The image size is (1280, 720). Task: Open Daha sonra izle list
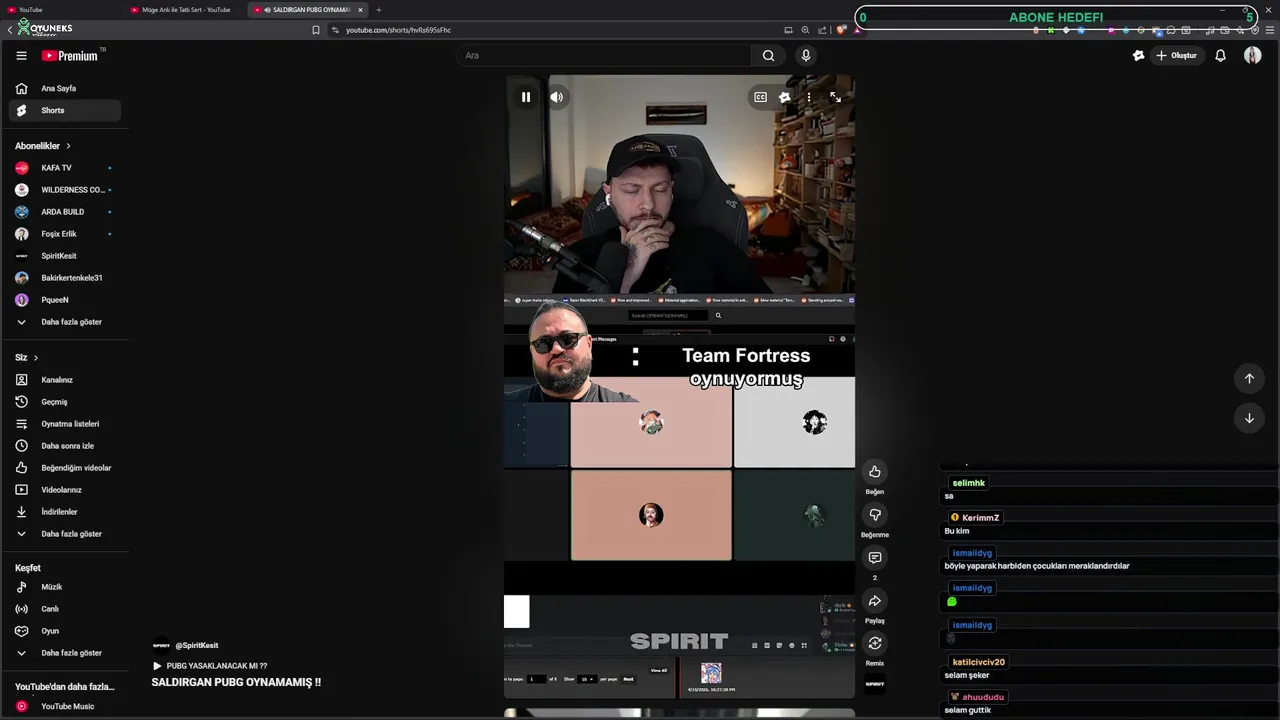65,446
